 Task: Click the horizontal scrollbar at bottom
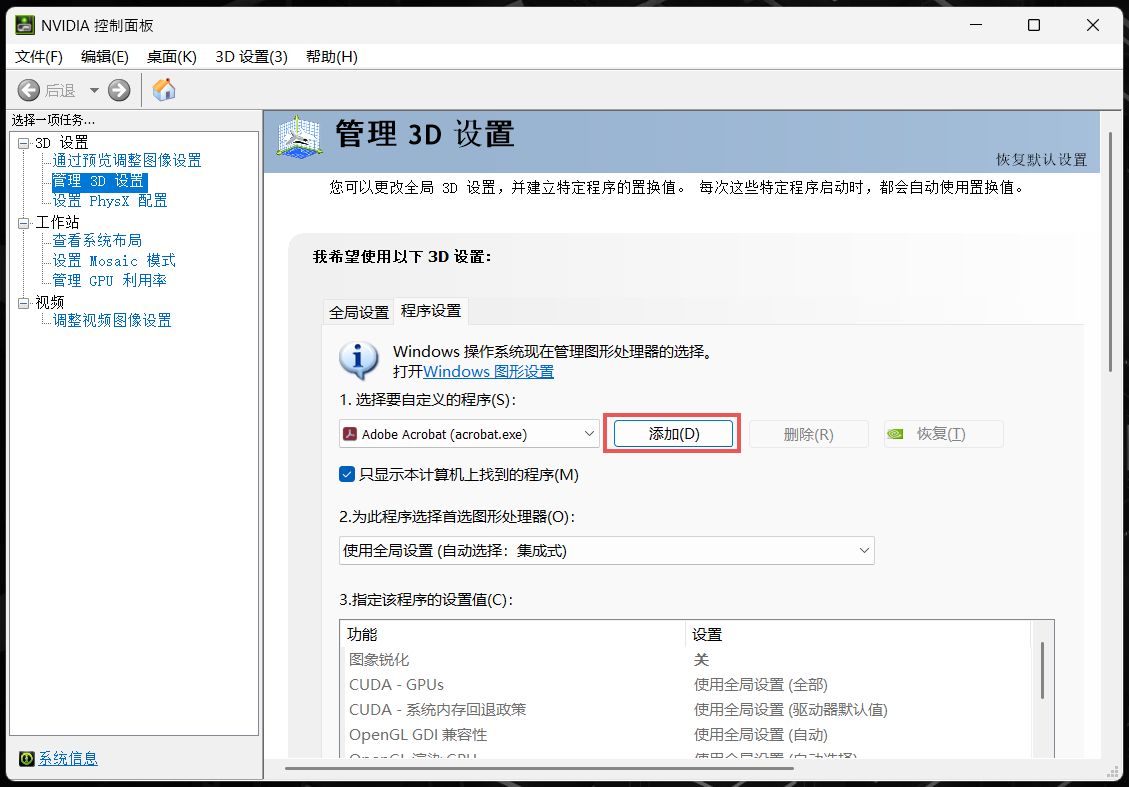click(x=540, y=768)
